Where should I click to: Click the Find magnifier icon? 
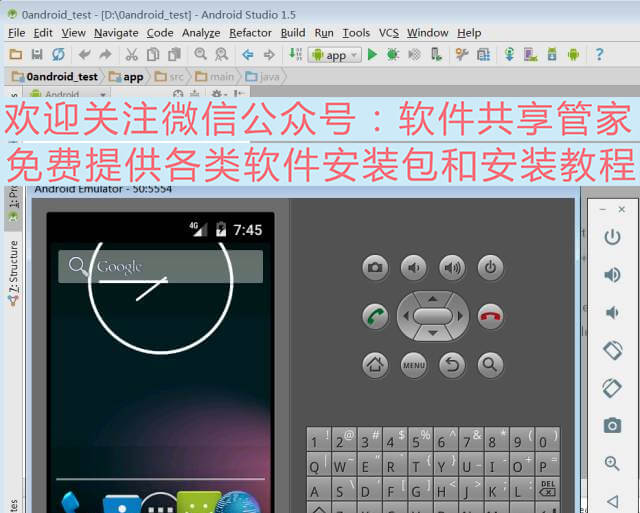[x=200, y=54]
